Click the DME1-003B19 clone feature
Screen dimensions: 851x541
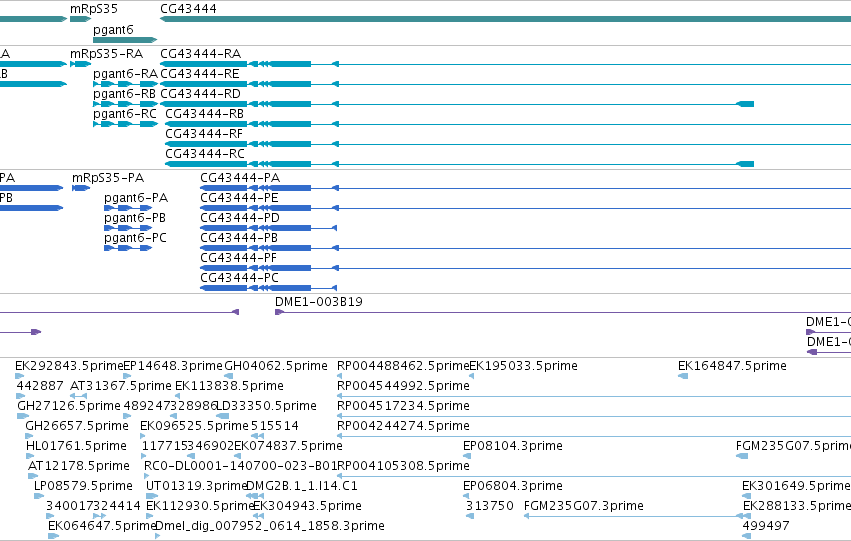(x=319, y=302)
